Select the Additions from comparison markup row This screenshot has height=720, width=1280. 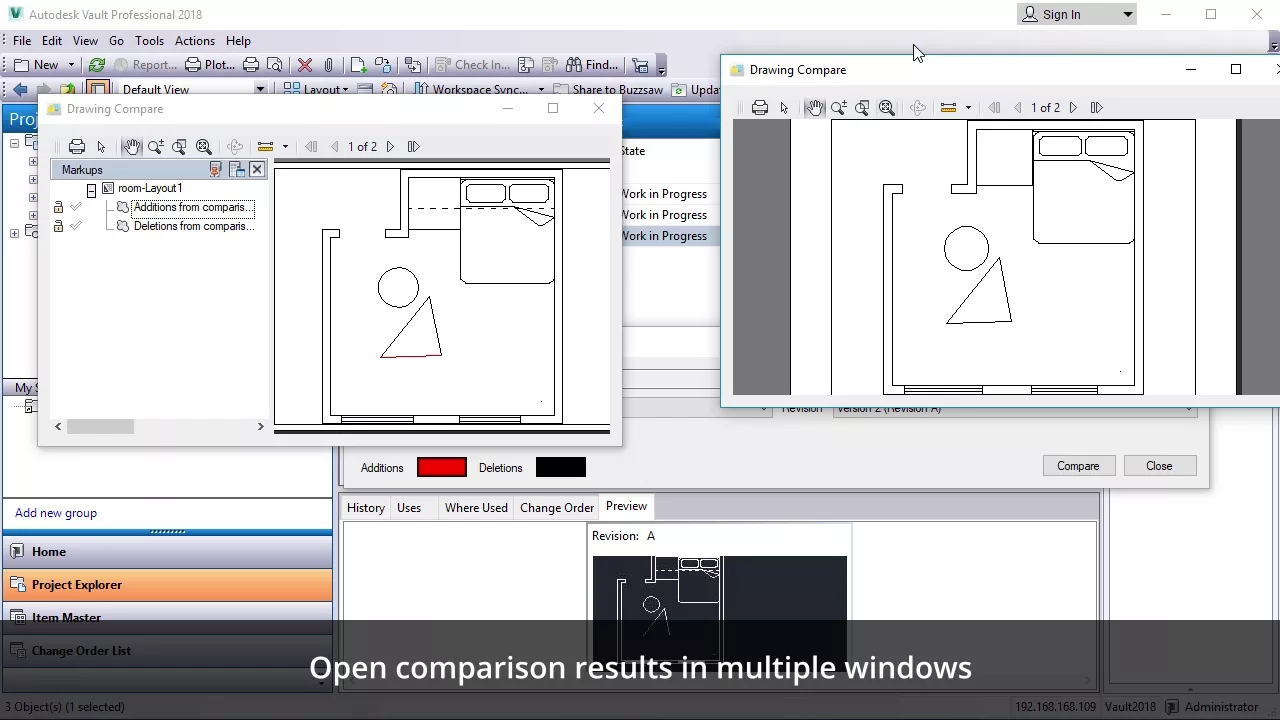194,207
